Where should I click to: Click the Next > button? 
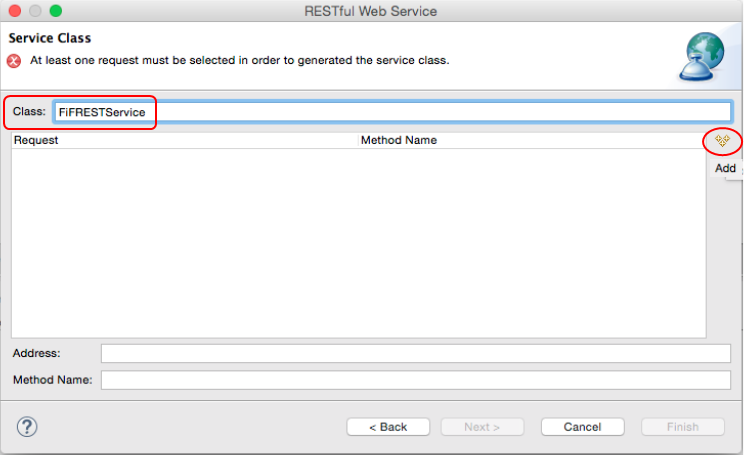point(482,427)
